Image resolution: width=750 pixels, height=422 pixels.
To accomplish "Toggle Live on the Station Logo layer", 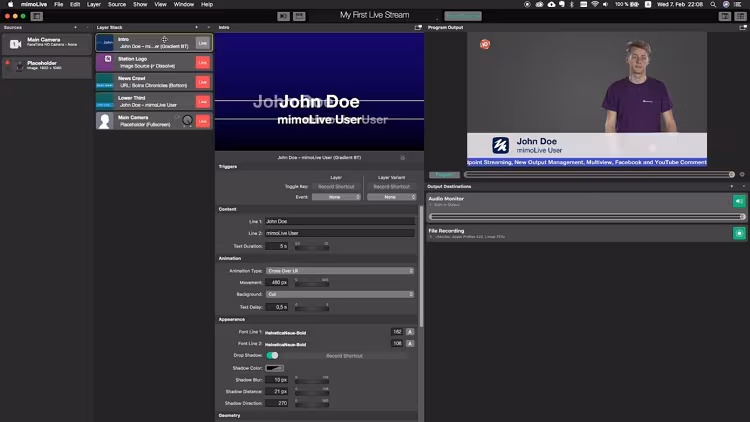I will click(203, 62).
